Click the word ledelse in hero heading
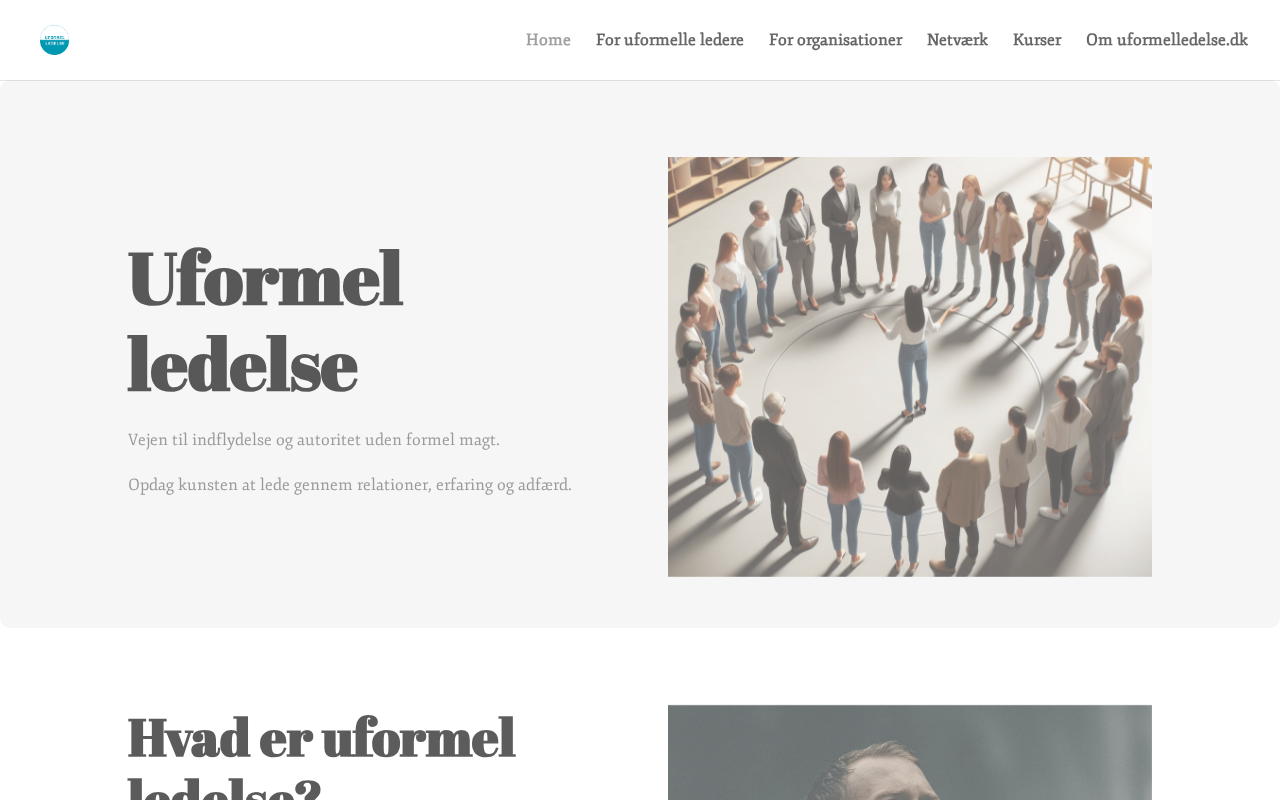Screen dimensions: 1280x800 point(243,363)
